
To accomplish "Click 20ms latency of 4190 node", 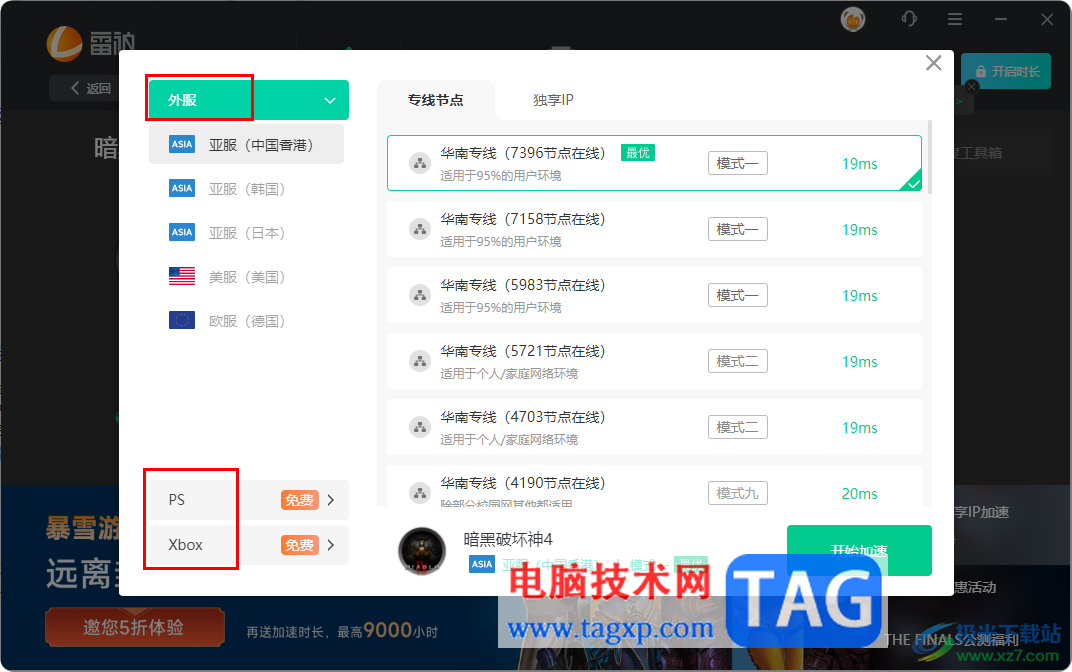I will pyautogui.click(x=859, y=494).
